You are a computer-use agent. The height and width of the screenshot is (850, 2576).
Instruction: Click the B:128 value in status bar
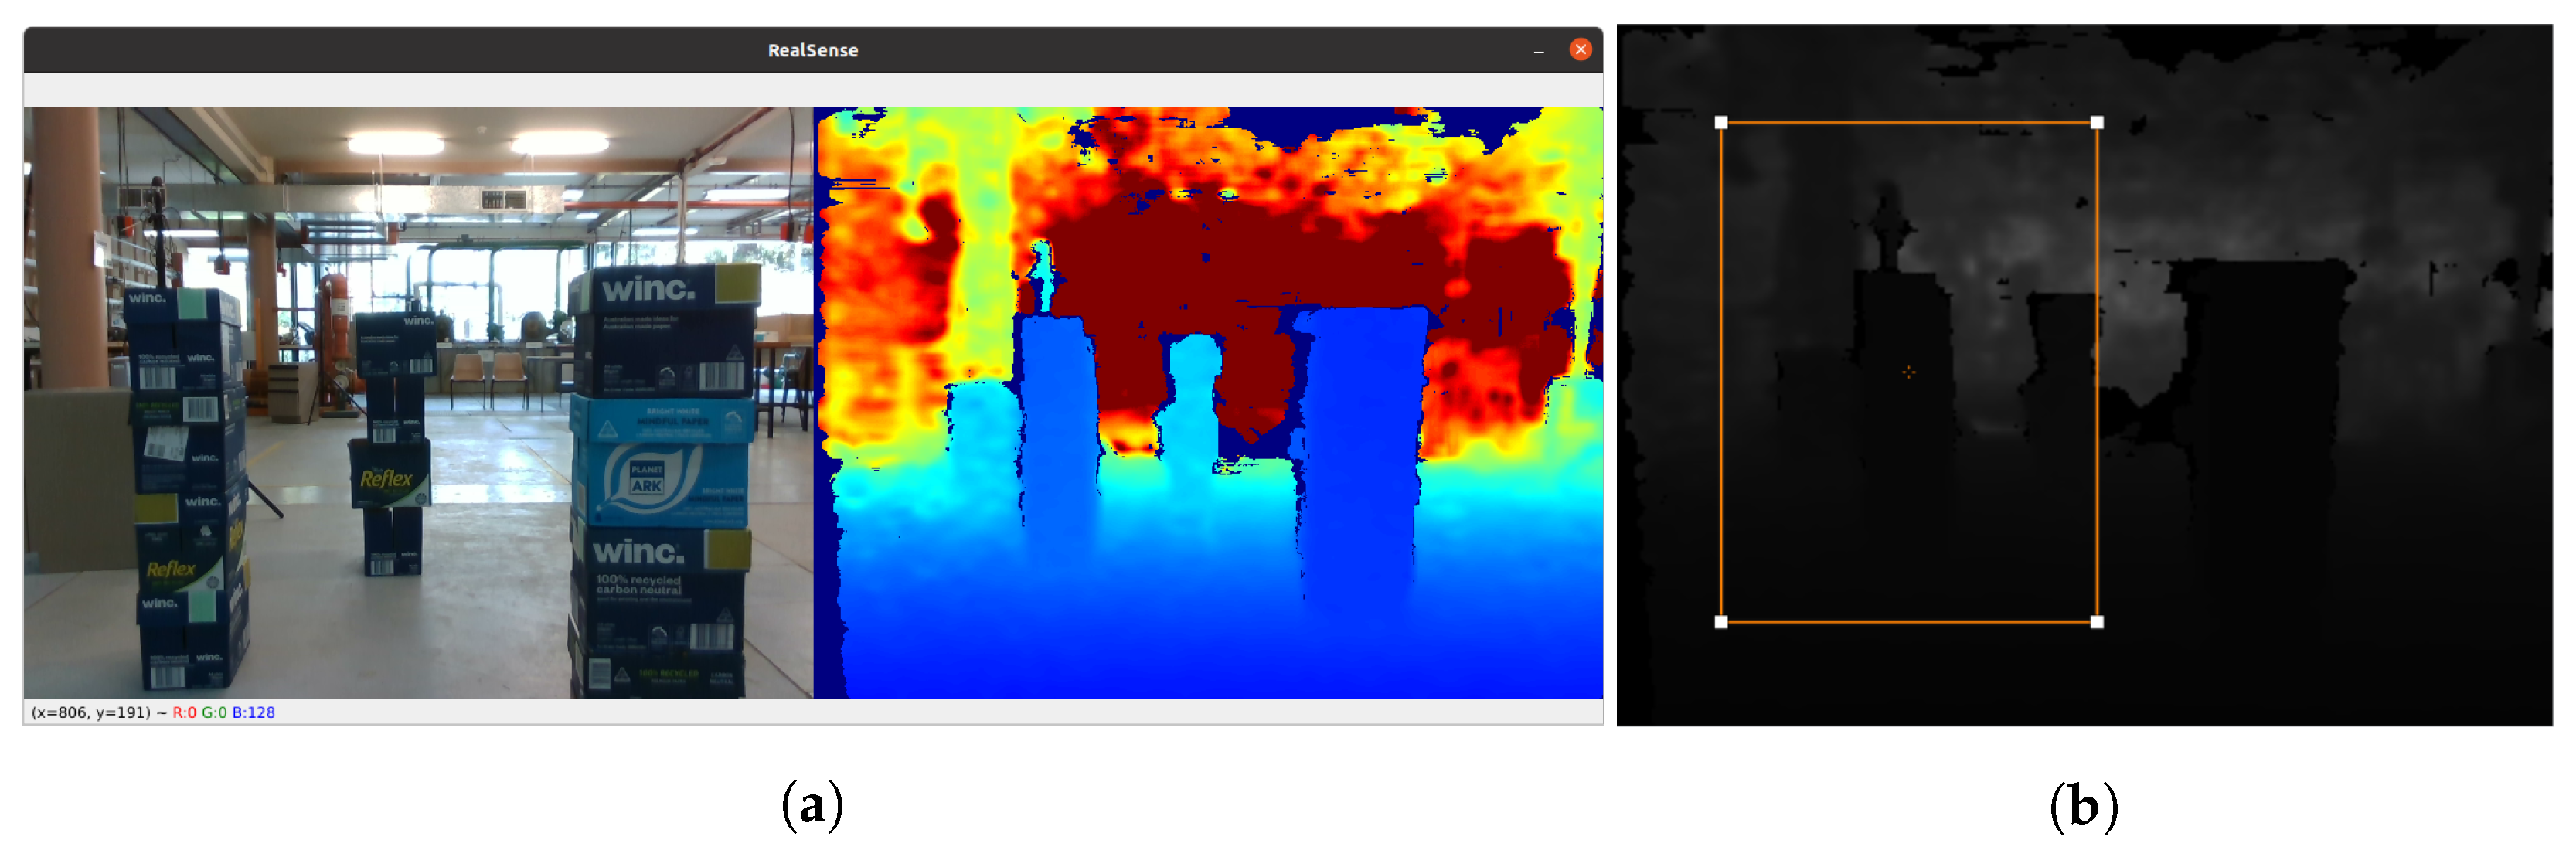click(x=253, y=712)
